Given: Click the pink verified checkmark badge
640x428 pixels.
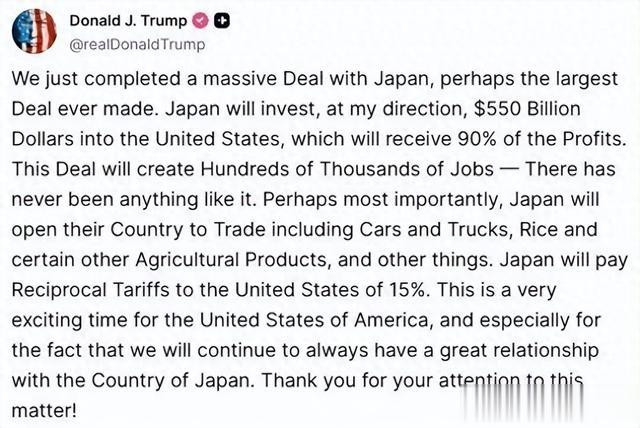Looking at the screenshot, I should [200, 20].
